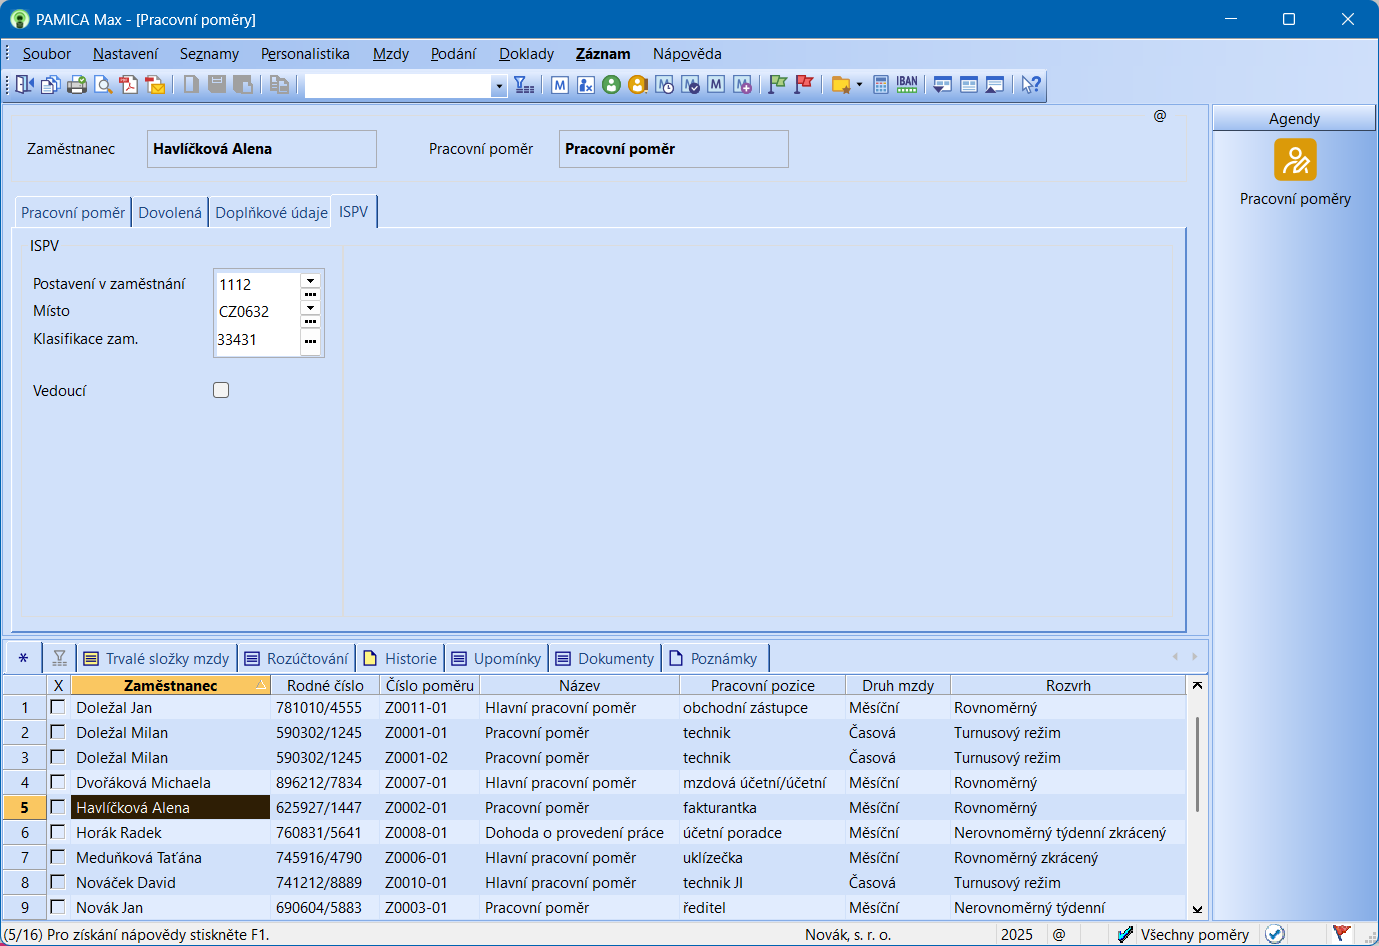
Task: Open the Poznámky tab
Action: (x=713, y=658)
